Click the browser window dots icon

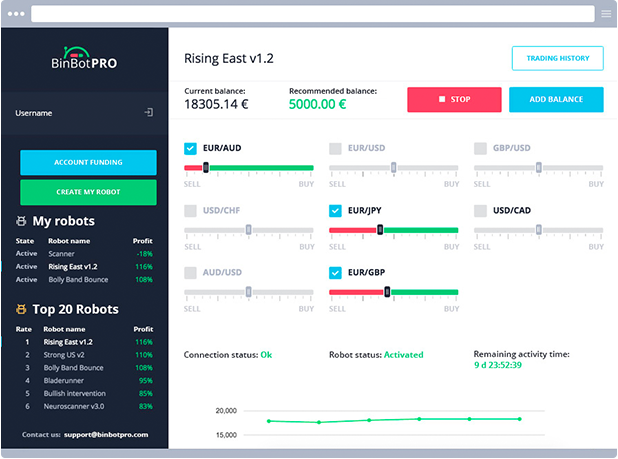pyautogui.click(x=16, y=14)
